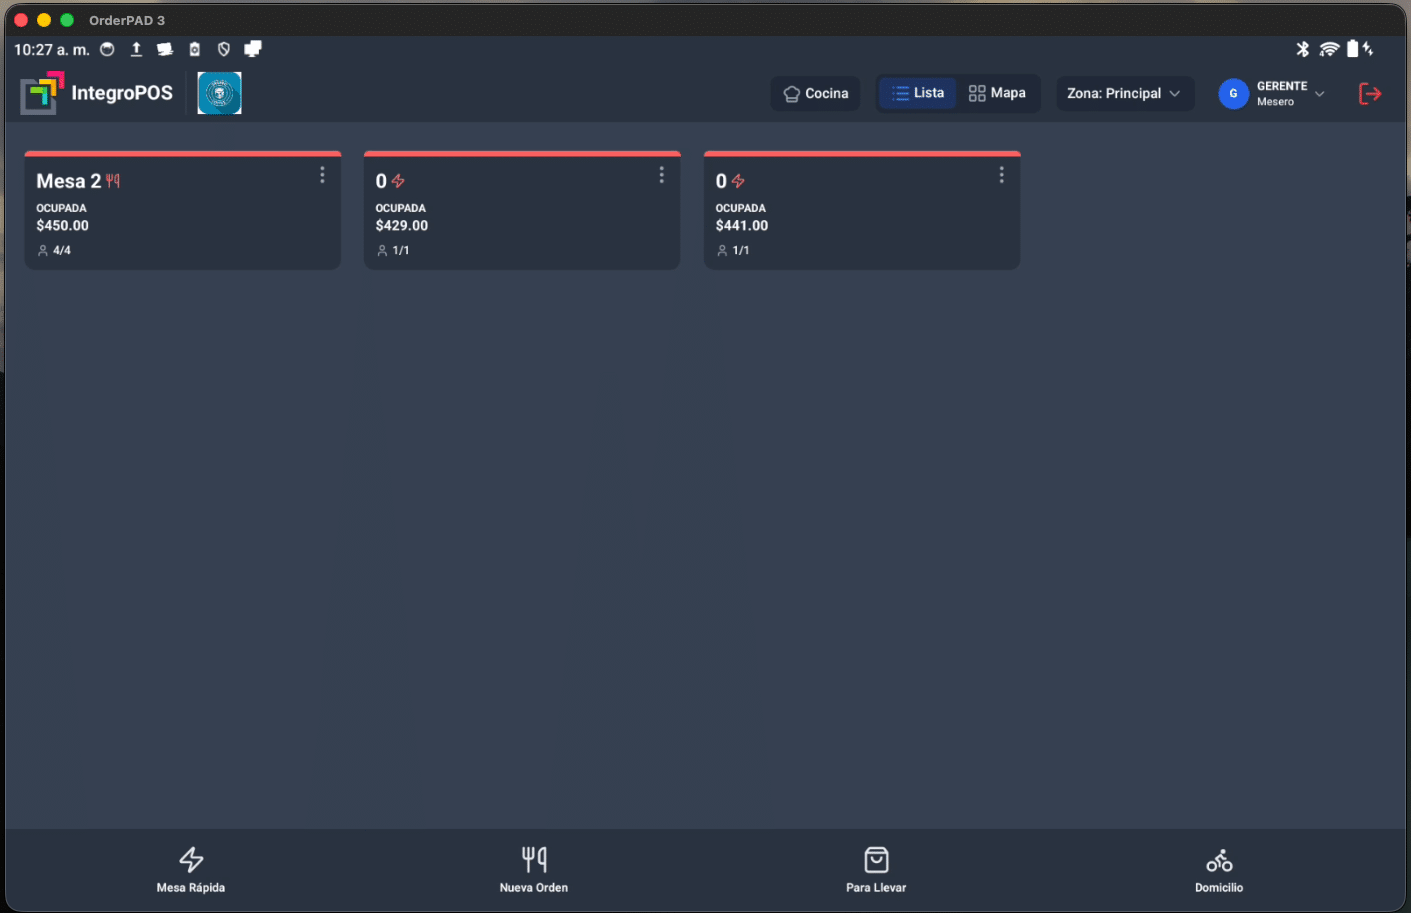This screenshot has width=1411, height=913.
Task: Open Domicilio delivery bike icon
Action: [x=1218, y=869]
